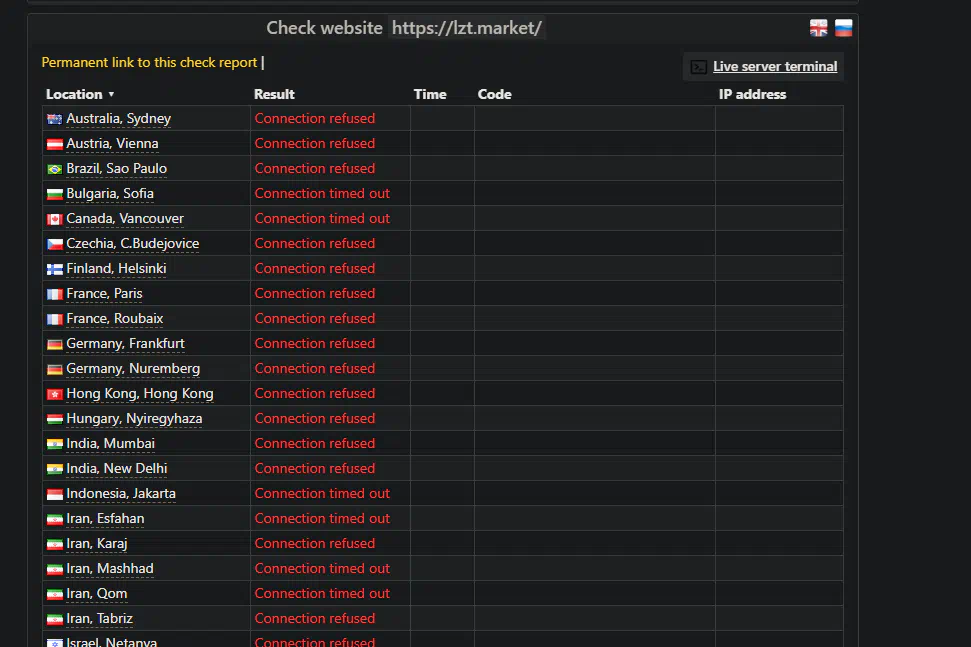Click the Connection timed out result for Indonesia, Jakarta

coord(322,493)
